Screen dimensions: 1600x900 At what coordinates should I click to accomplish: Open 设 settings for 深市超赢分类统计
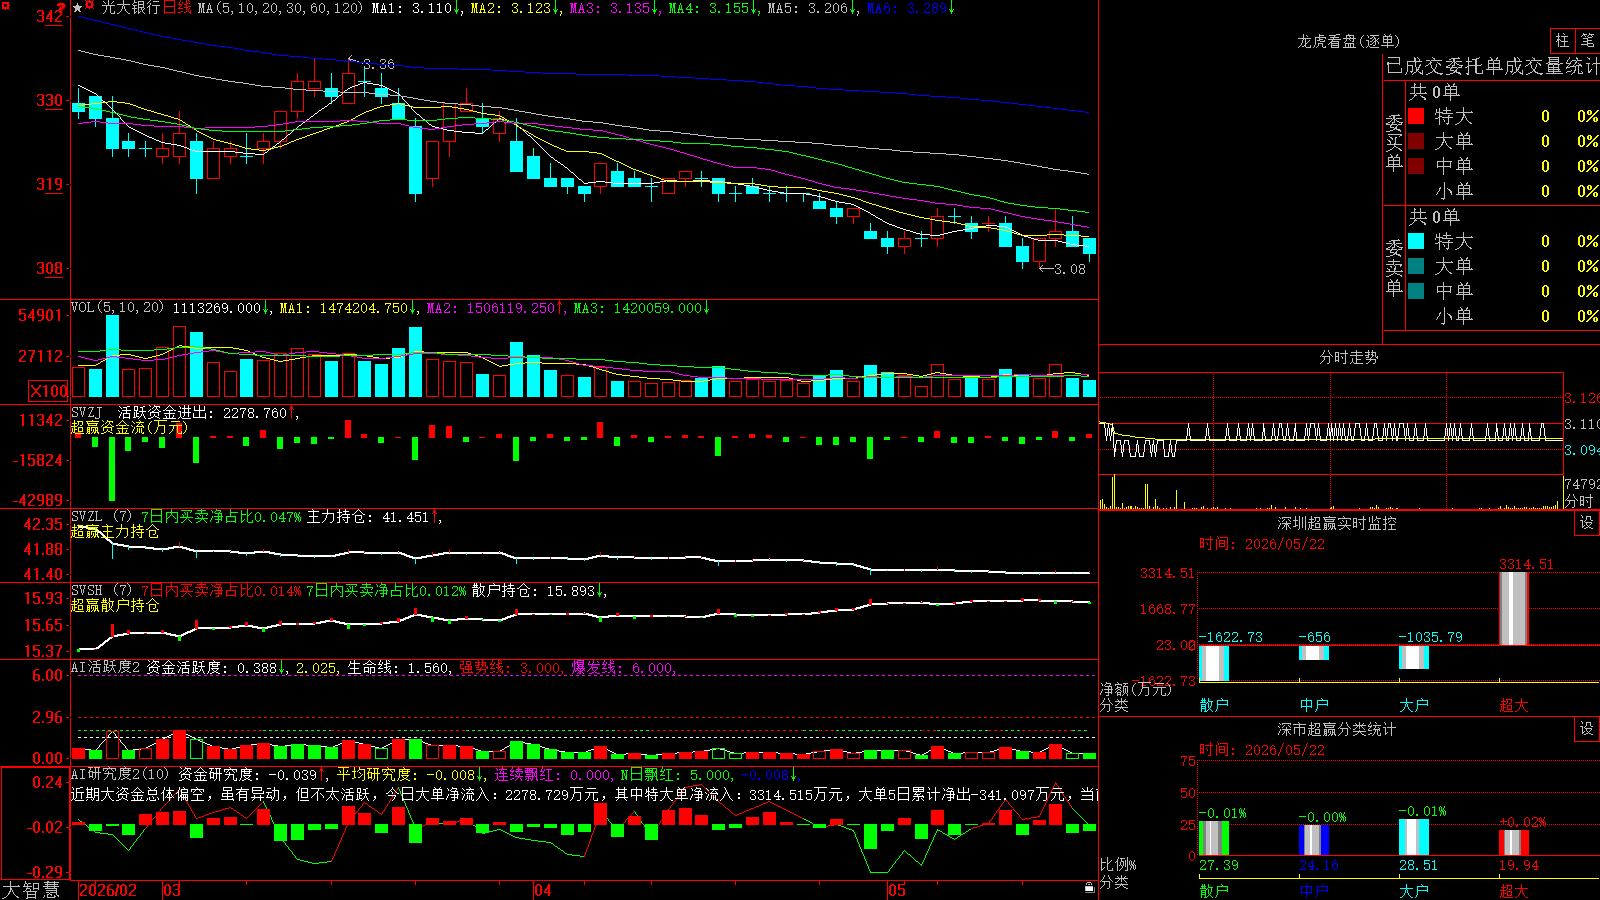[1587, 729]
